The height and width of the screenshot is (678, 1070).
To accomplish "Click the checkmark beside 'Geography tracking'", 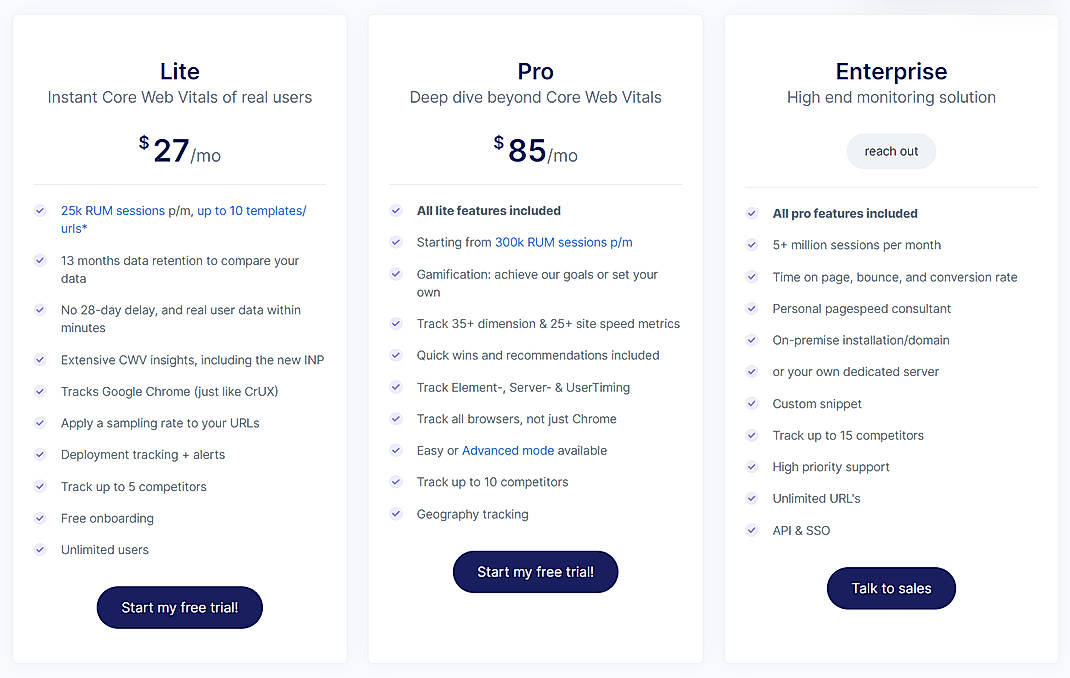I will (396, 514).
